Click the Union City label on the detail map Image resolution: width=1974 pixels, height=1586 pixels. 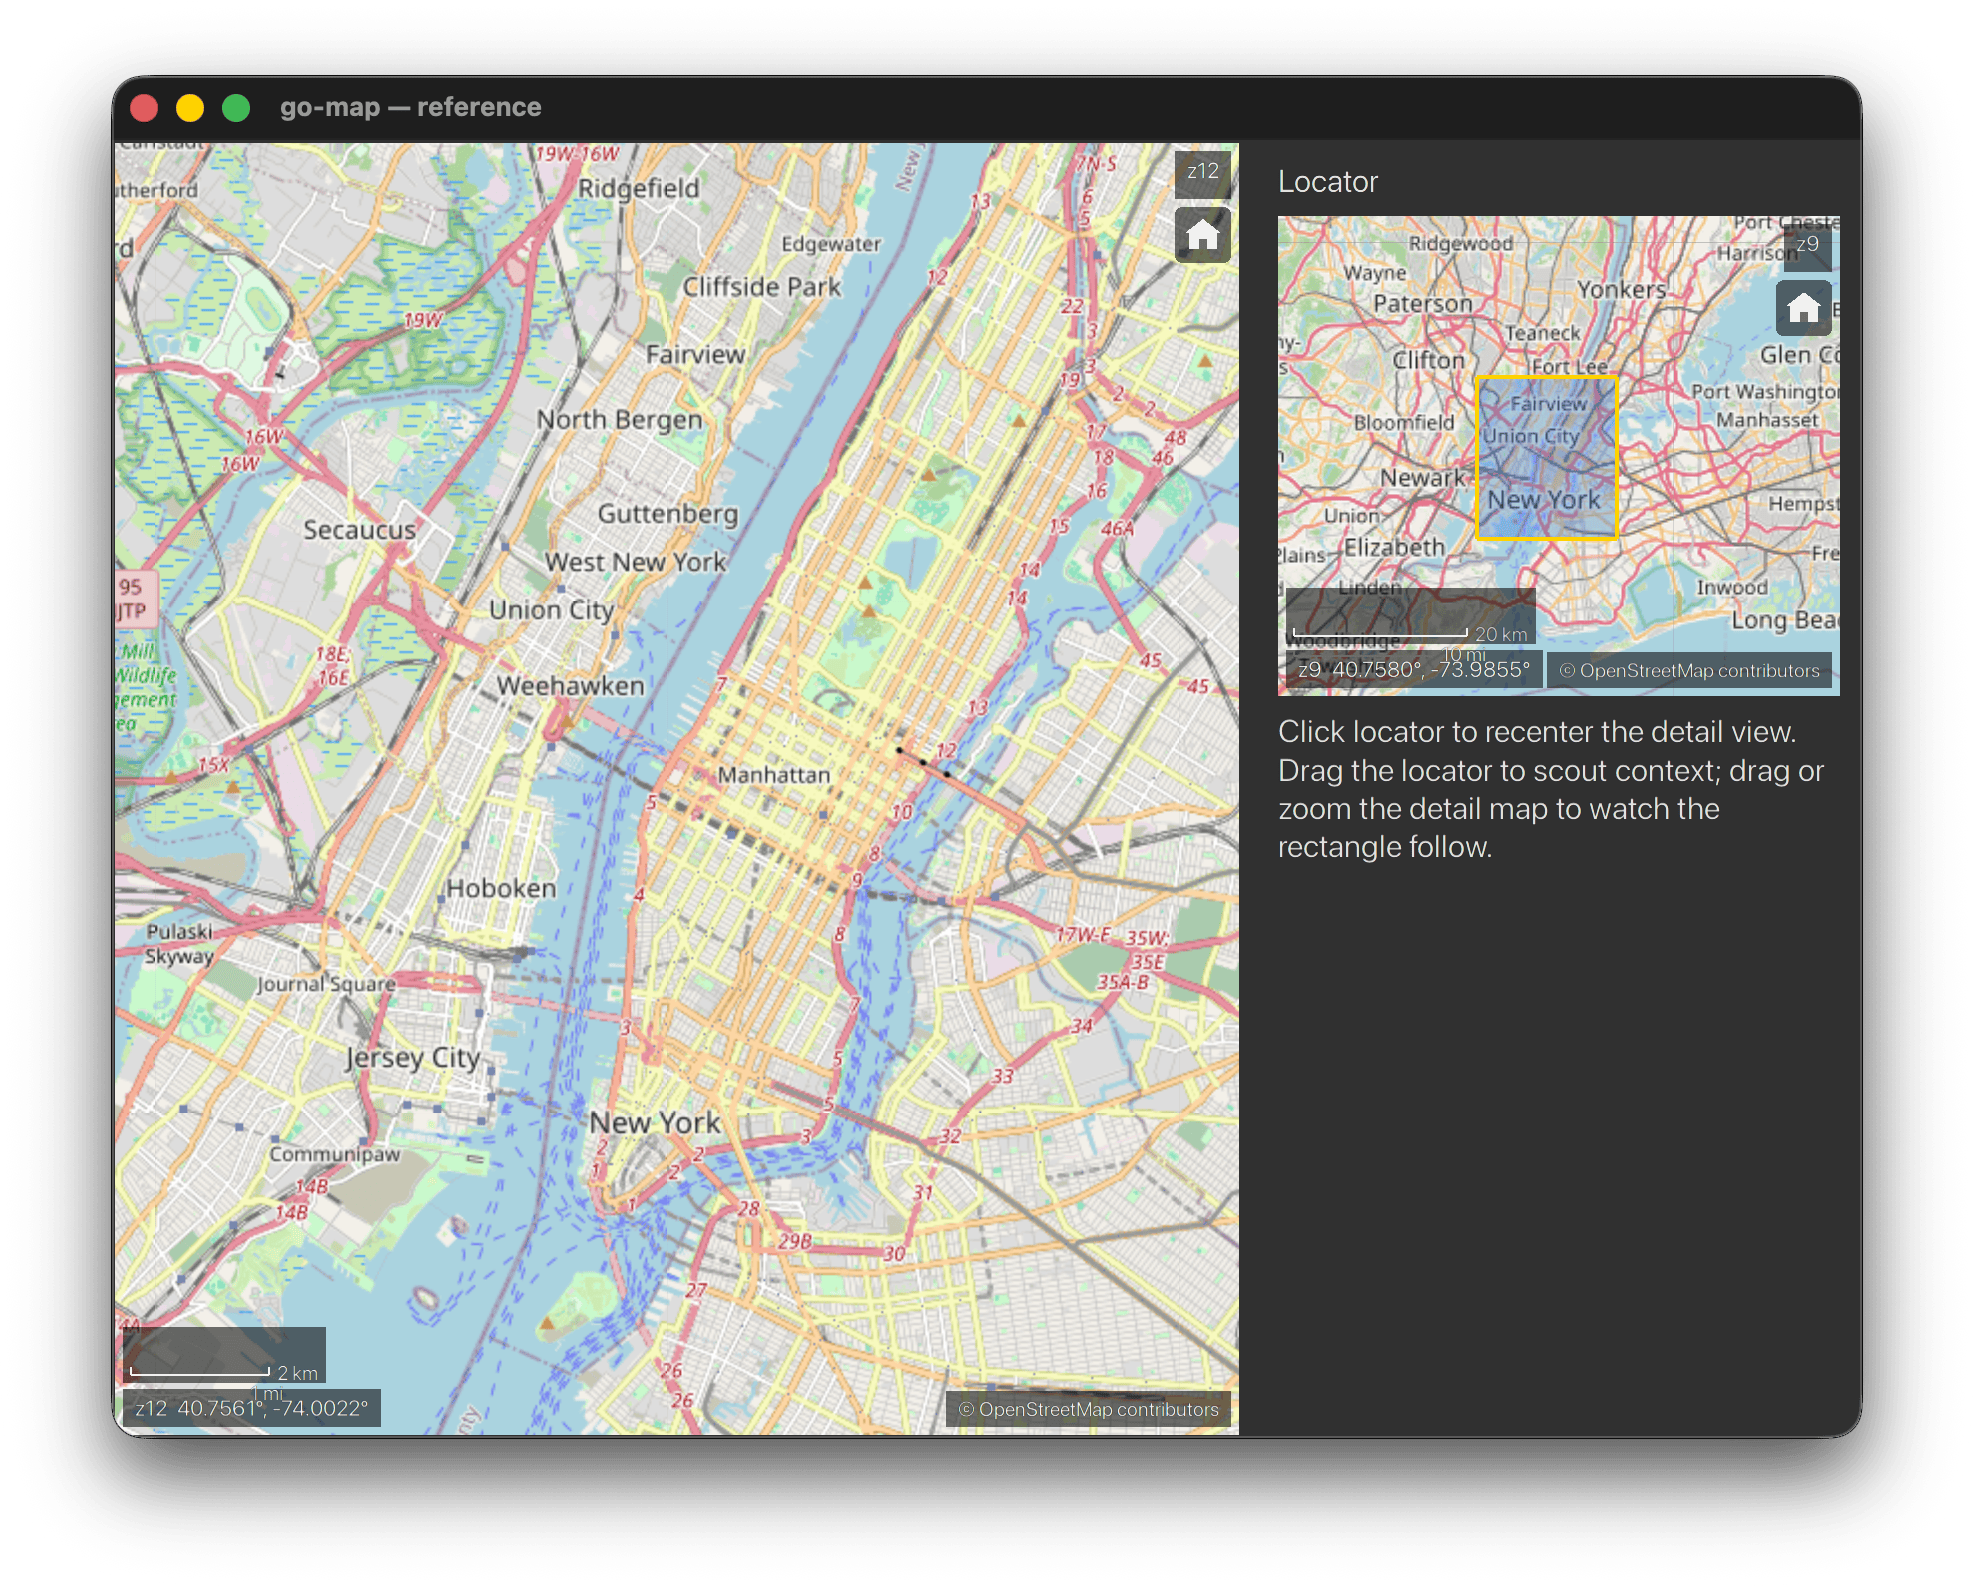pos(551,610)
